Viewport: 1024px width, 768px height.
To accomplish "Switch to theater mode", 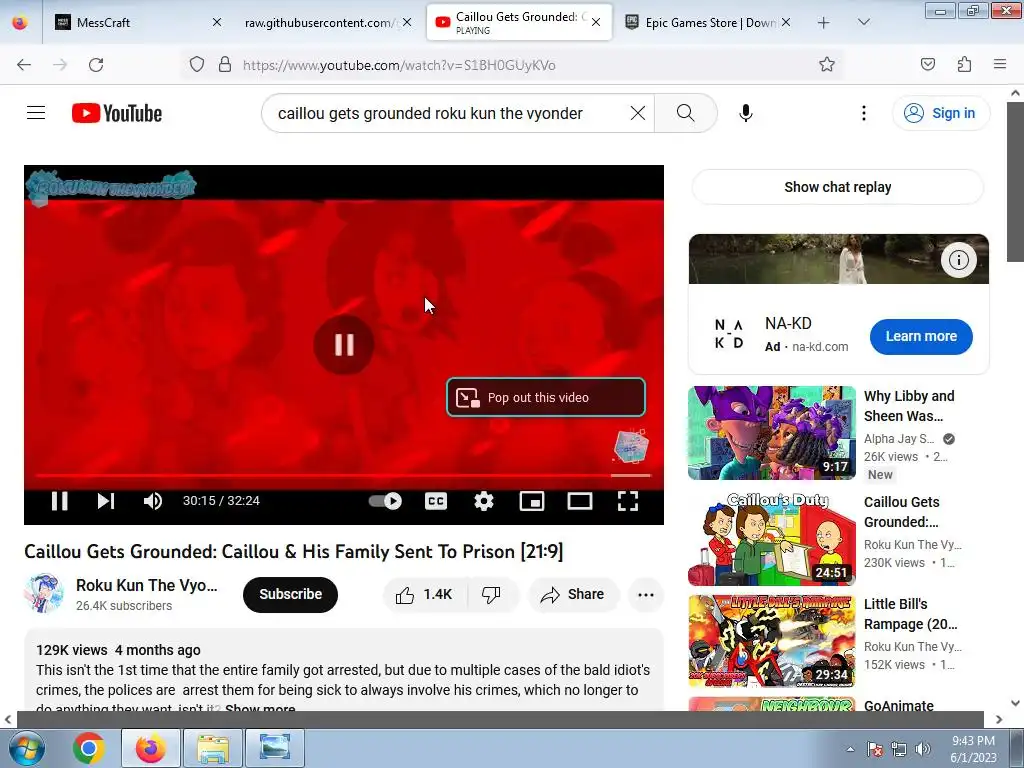I will (x=580, y=501).
